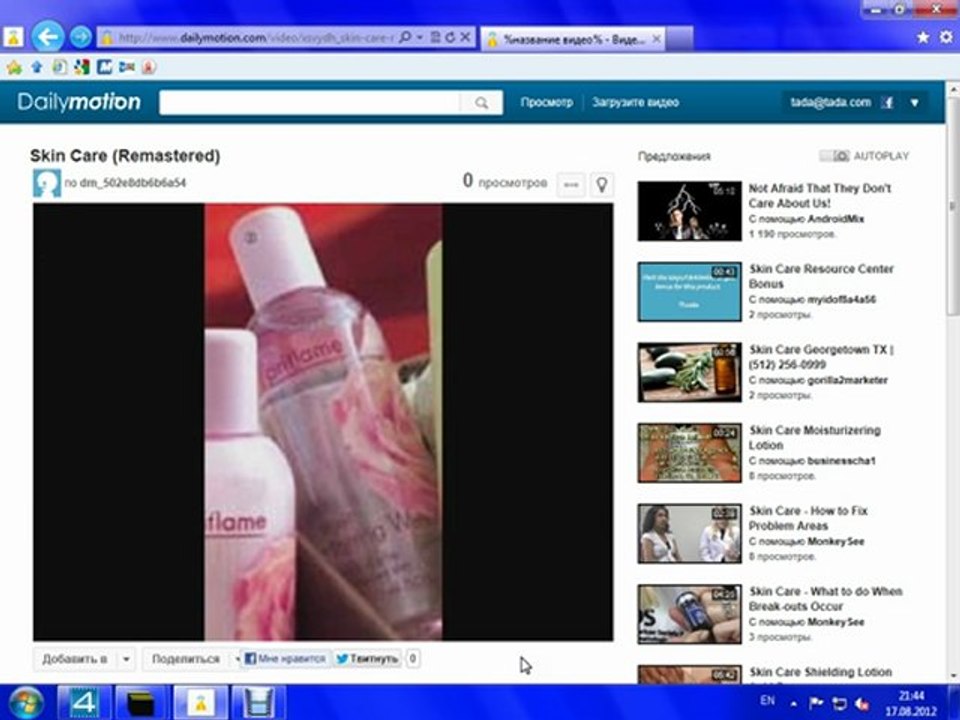Click the Google icon in the favorites bar
The height and width of the screenshot is (720, 960).
[x=82, y=67]
